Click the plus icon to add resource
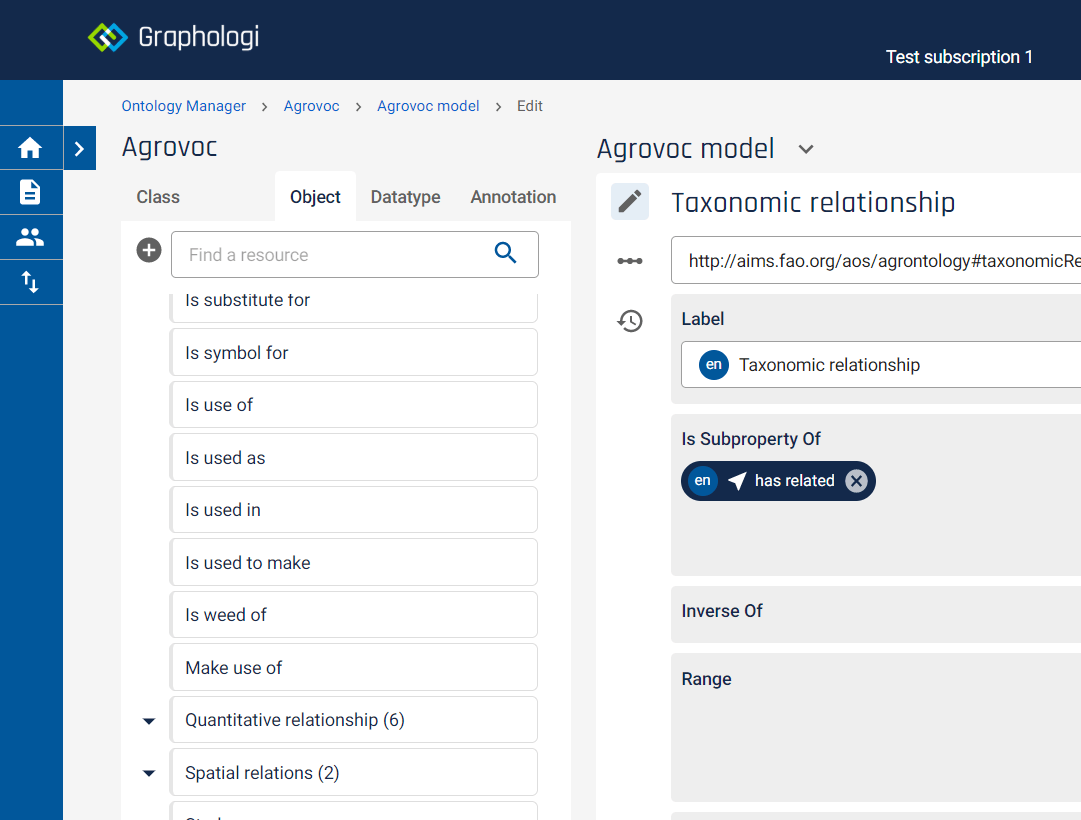Screen dimensions: 1081x820 pyautogui.click(x=149, y=250)
